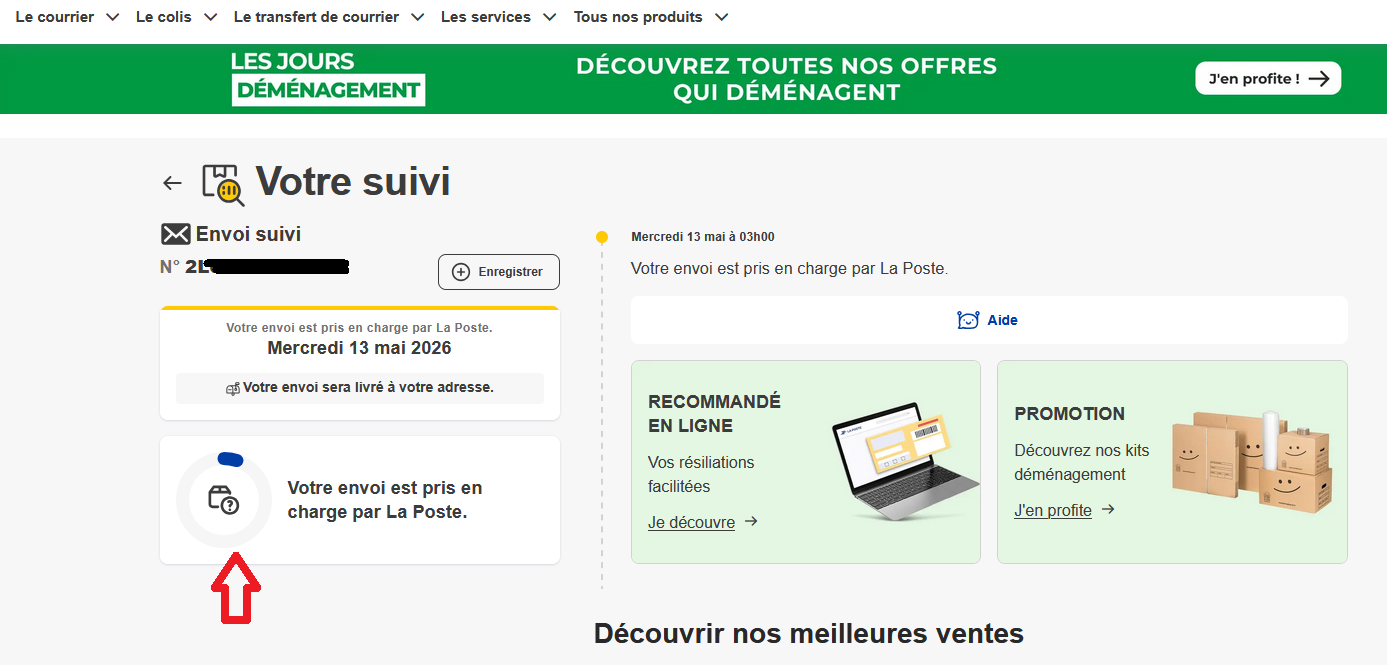Click the Aide chatbot face icon

(968, 320)
